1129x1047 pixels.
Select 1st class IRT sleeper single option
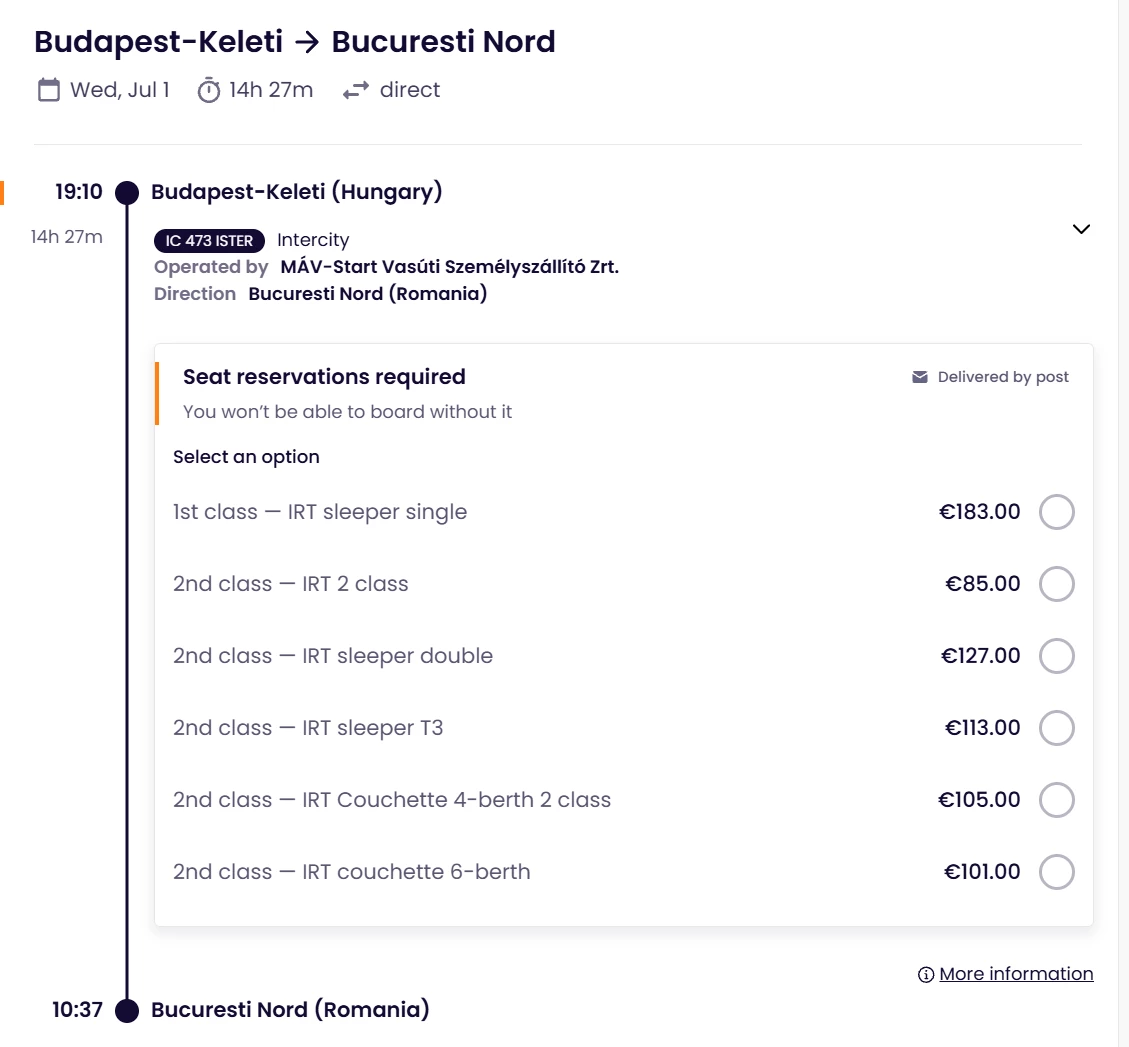click(1057, 512)
